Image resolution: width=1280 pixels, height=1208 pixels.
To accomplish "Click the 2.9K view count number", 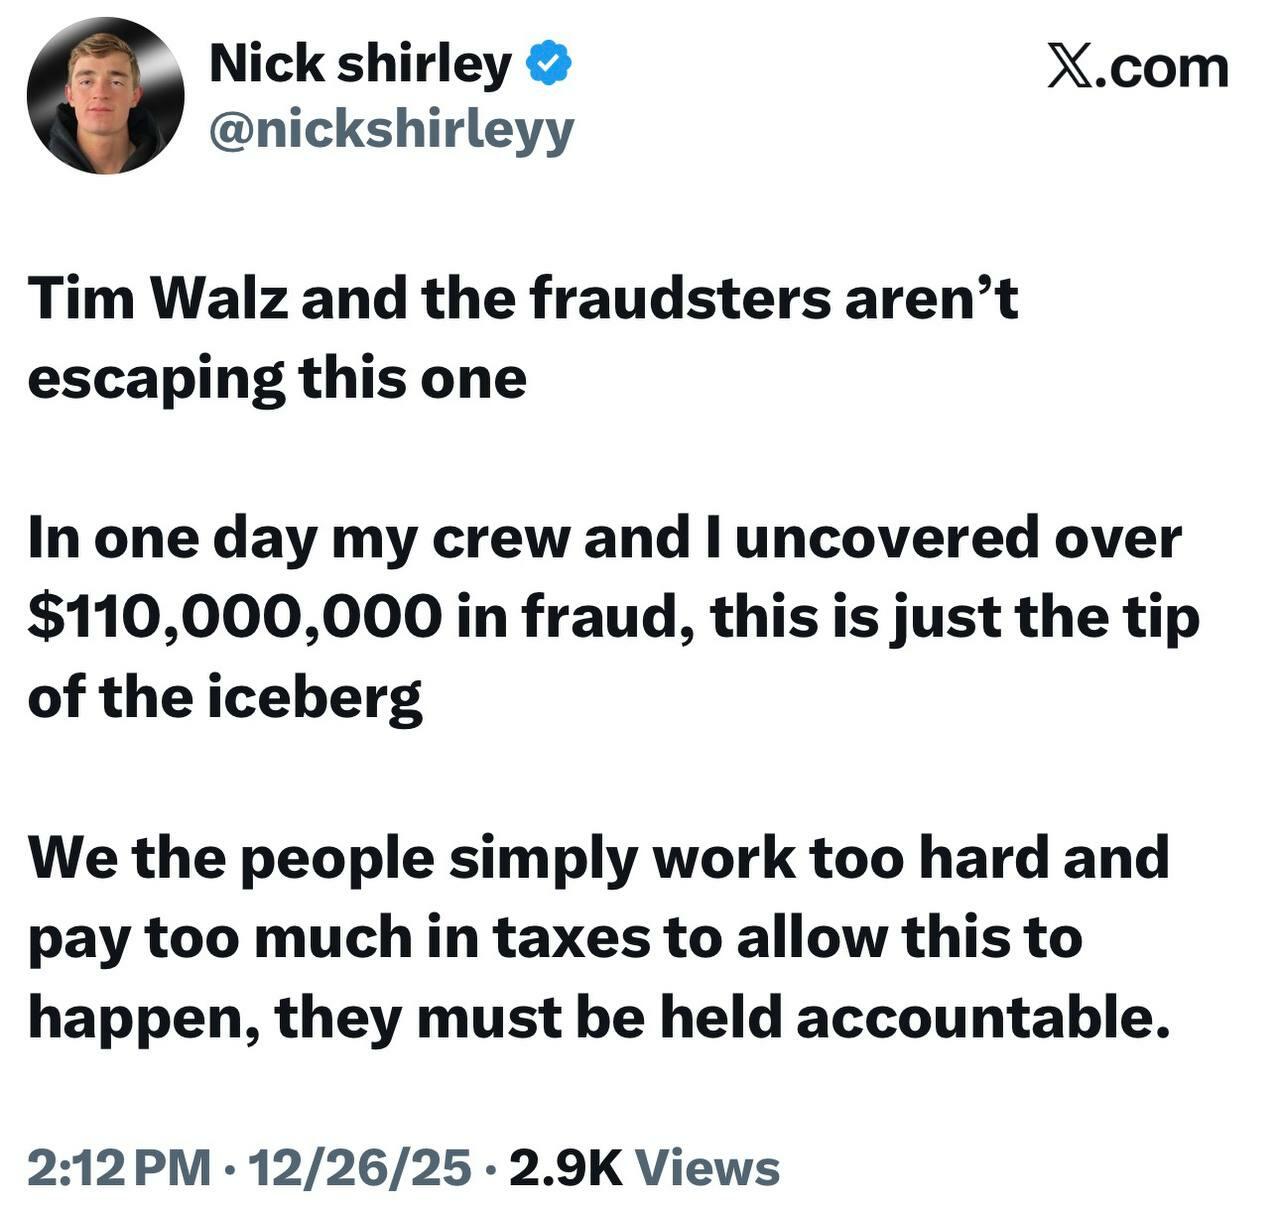I will 565,1166.
